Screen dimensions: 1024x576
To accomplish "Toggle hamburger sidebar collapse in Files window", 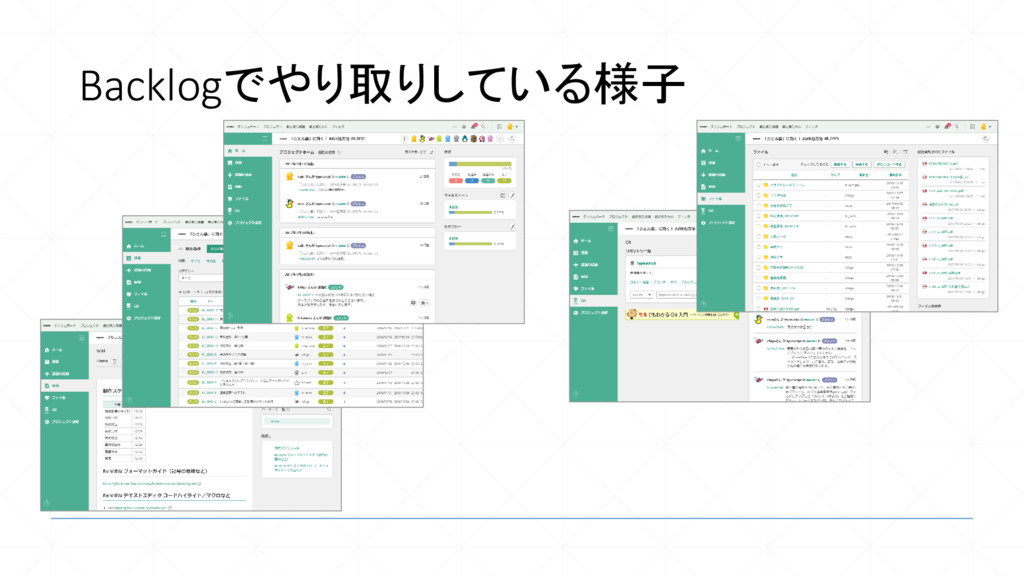I will (x=738, y=138).
